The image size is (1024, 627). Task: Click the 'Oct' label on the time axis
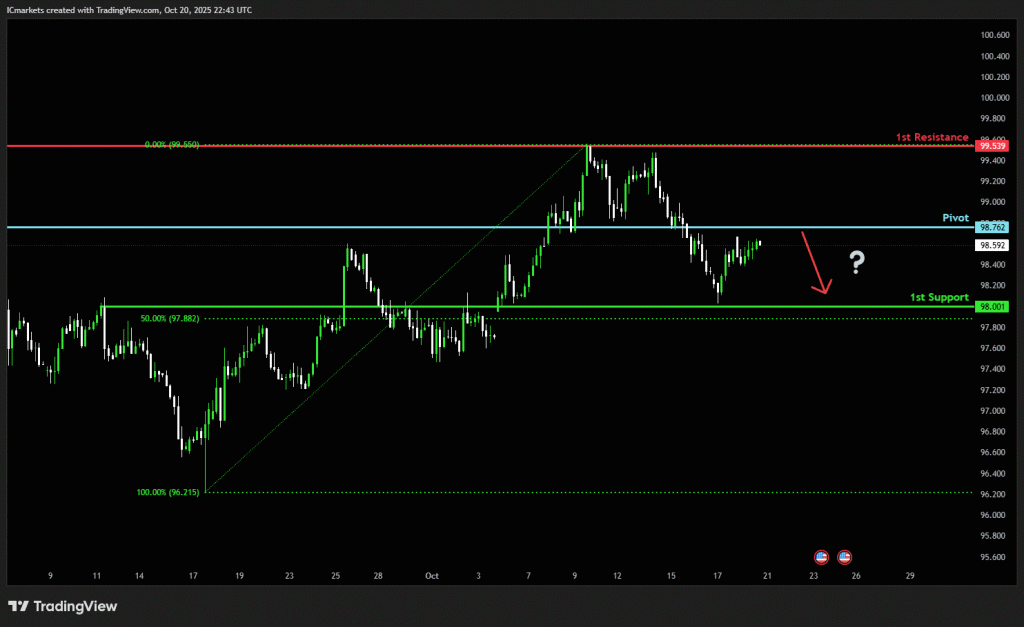(432, 576)
